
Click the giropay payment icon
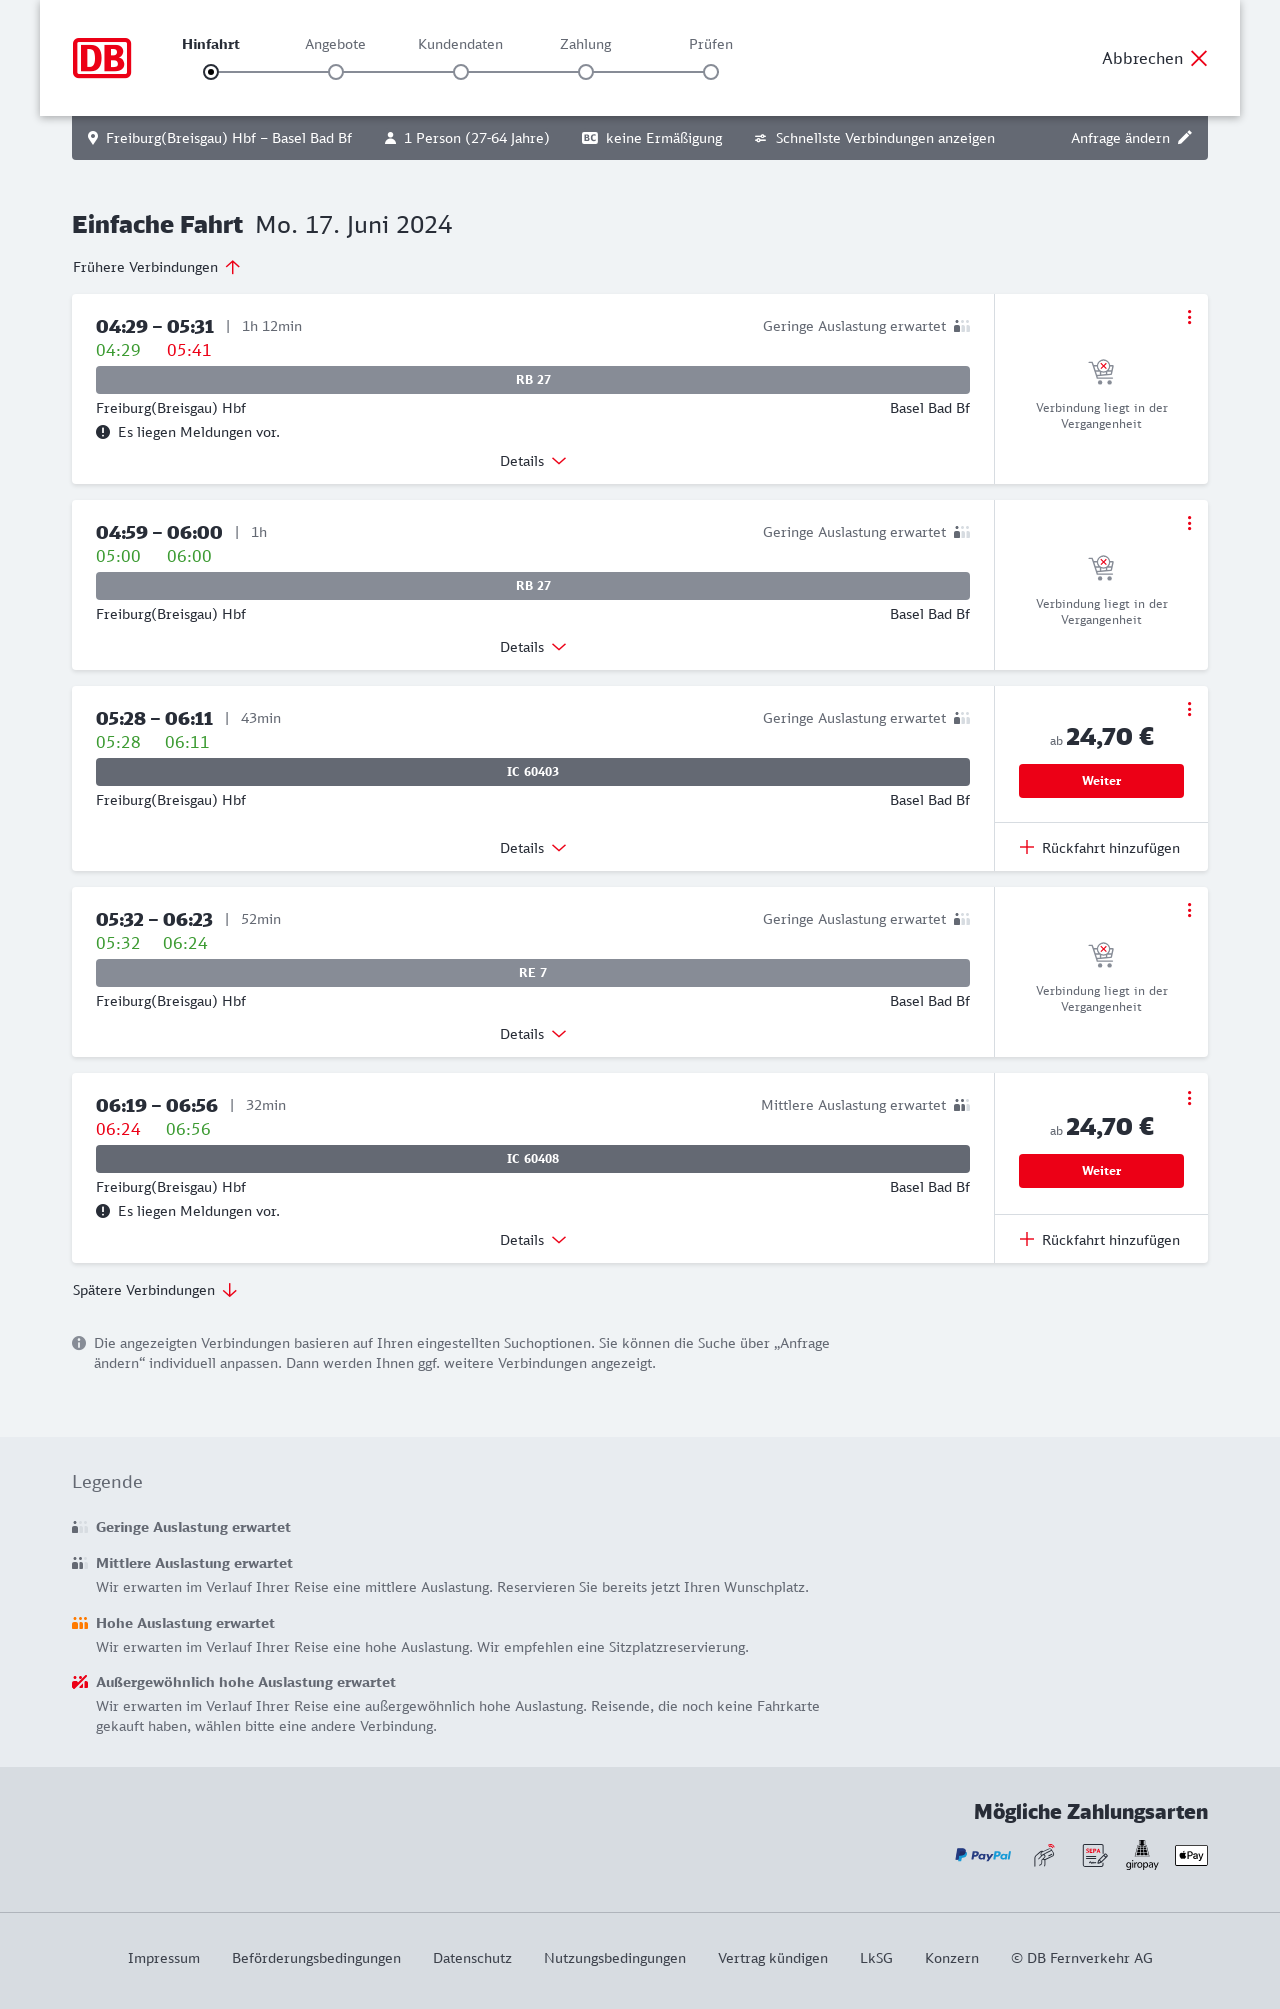click(x=1142, y=1855)
